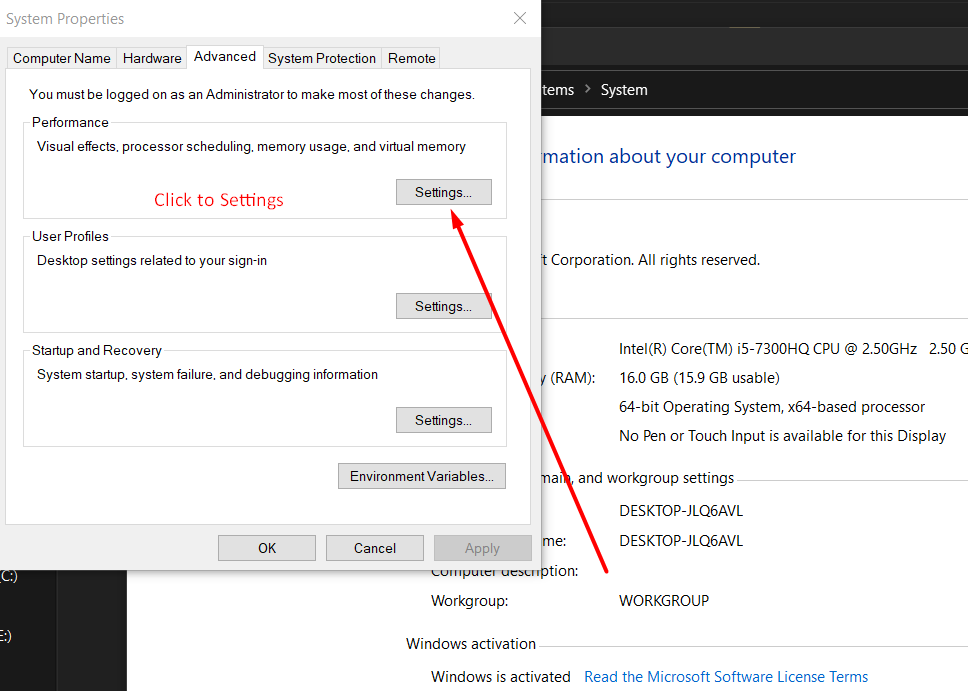This screenshot has height=691, width=968.
Task: Click Cancel in System Properties
Action: pos(375,548)
